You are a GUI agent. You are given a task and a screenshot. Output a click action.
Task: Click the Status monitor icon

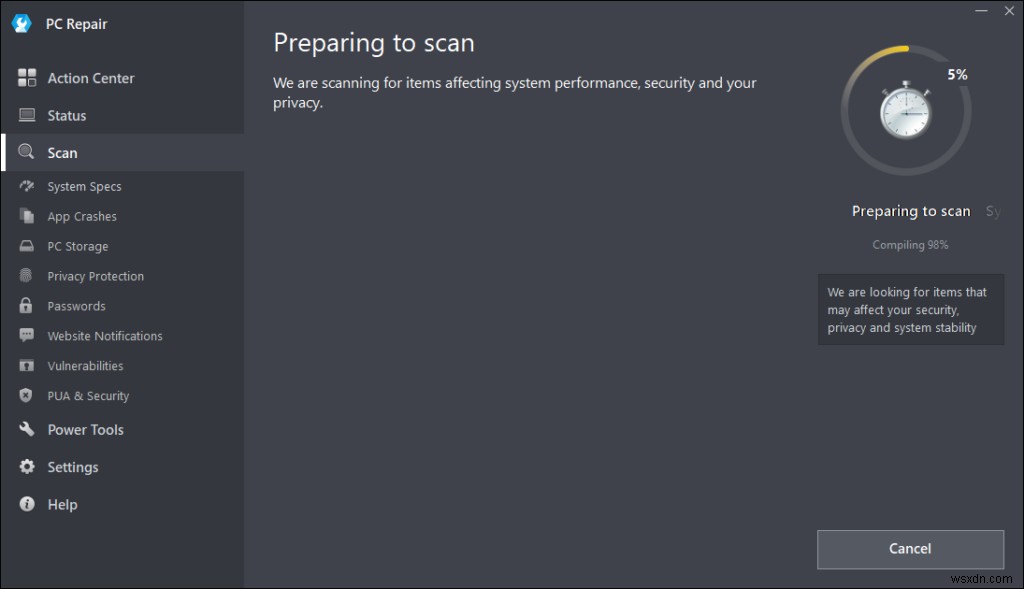(x=27, y=115)
